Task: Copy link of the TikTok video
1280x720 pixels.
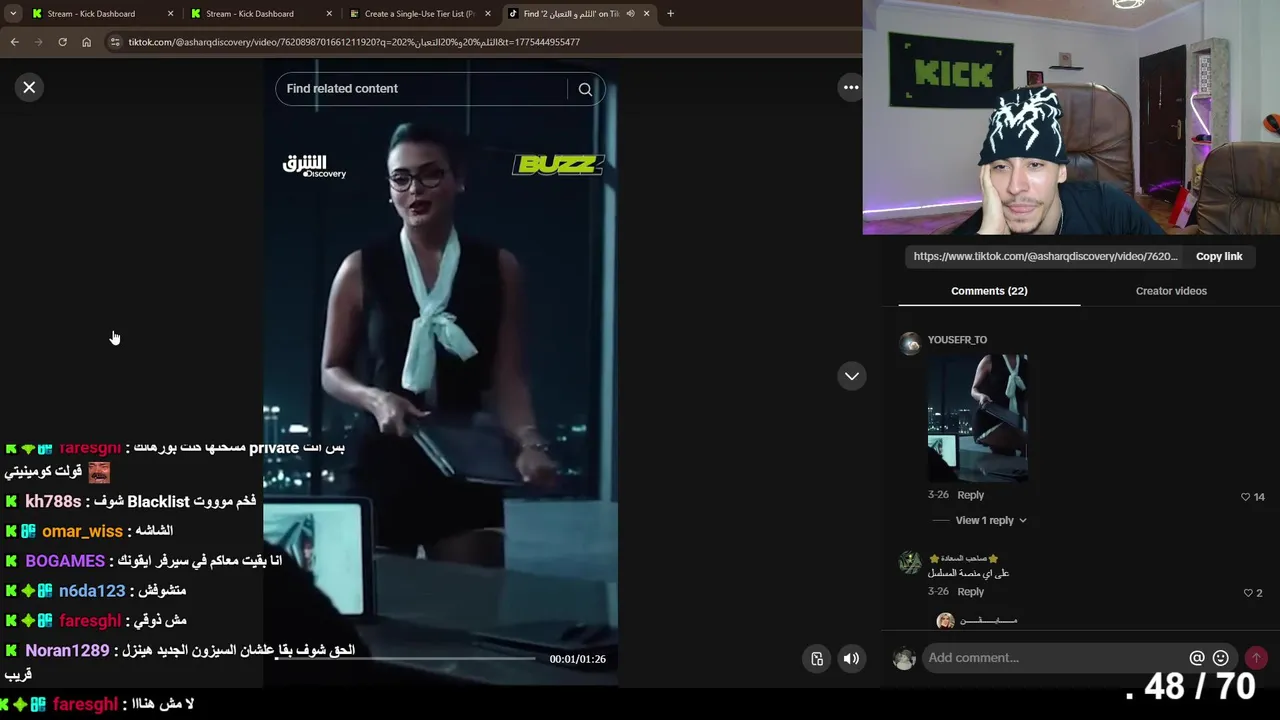Action: point(1219,256)
